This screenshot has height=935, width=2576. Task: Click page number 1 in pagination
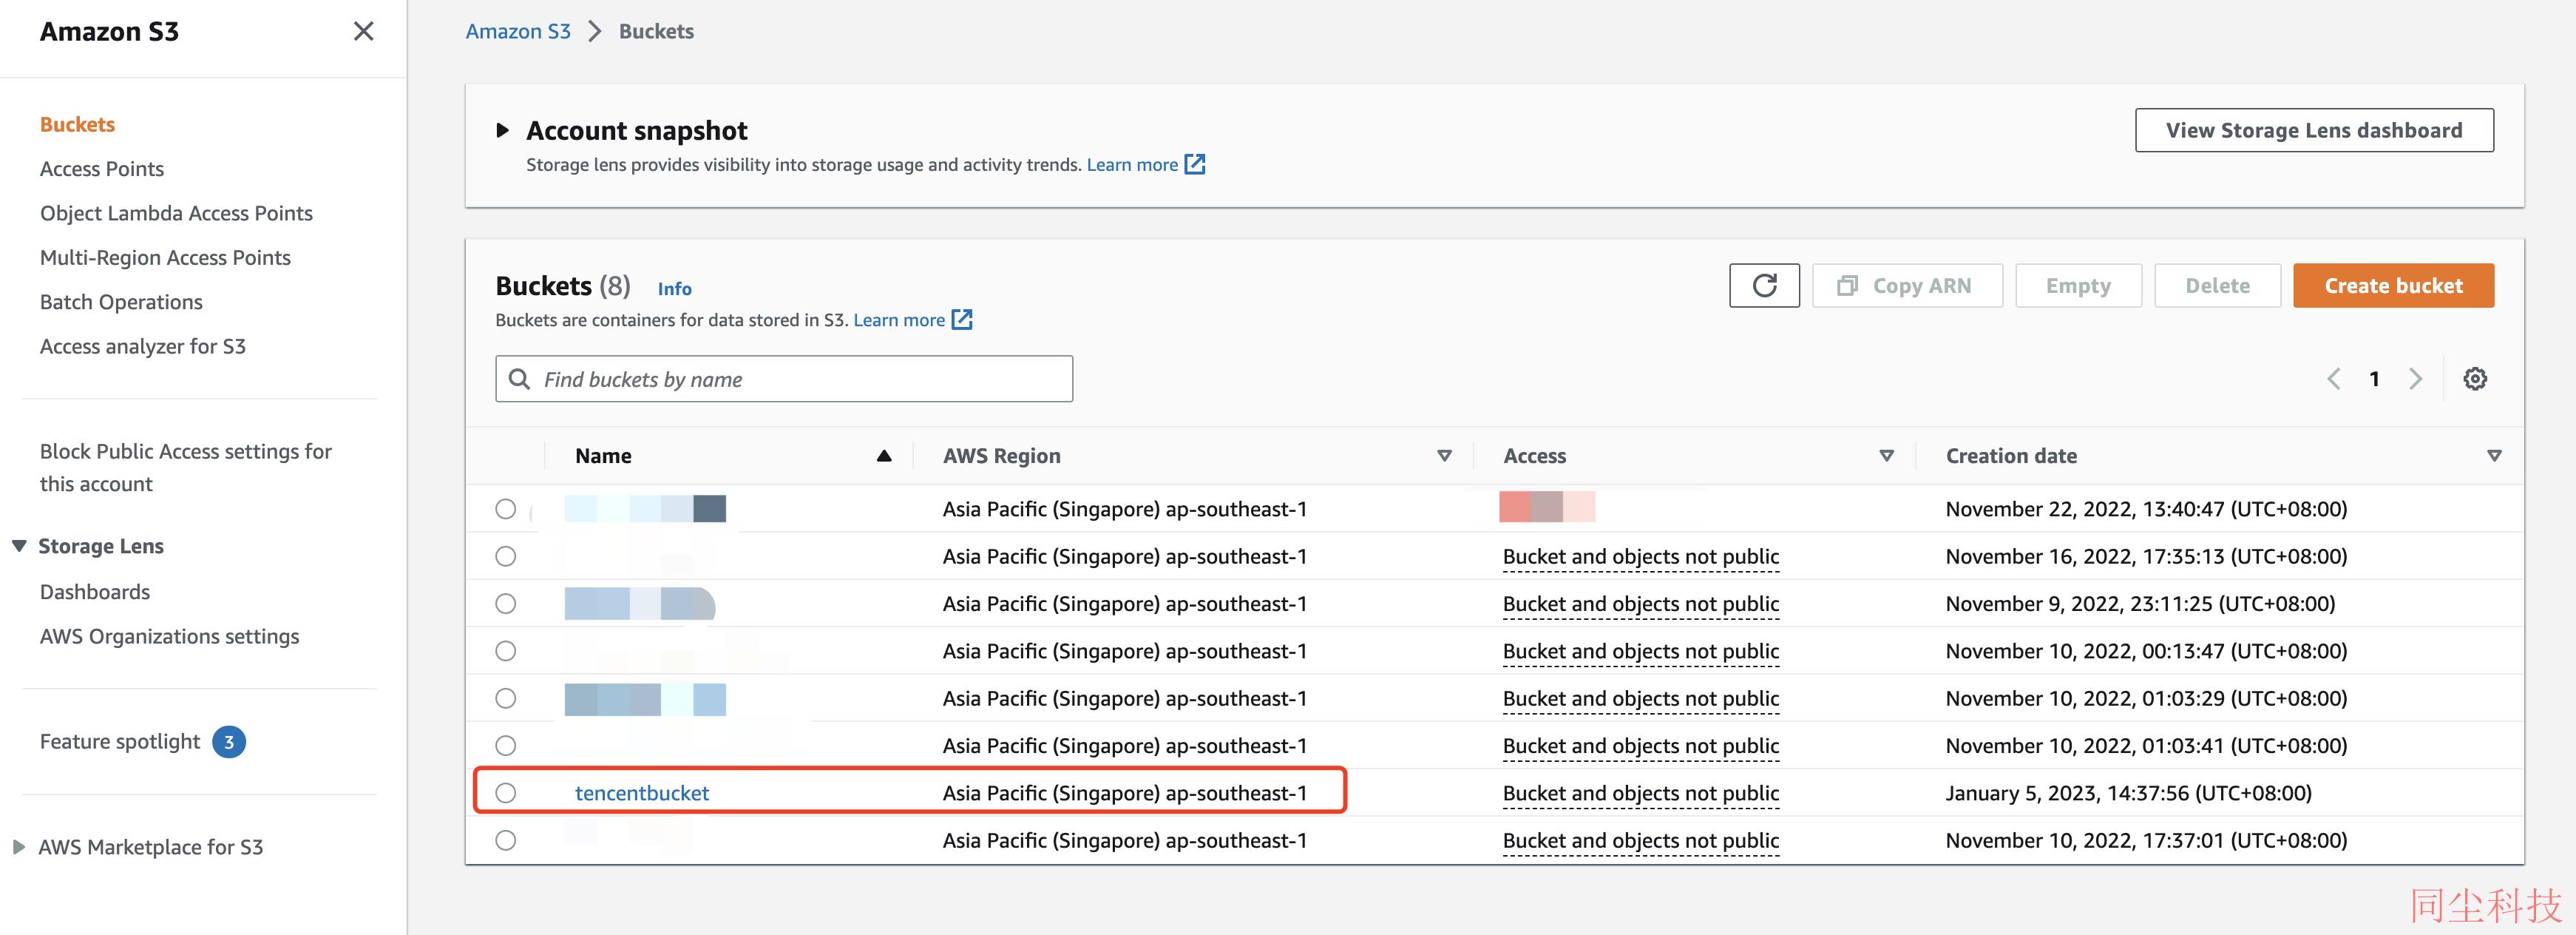pyautogui.click(x=2374, y=379)
